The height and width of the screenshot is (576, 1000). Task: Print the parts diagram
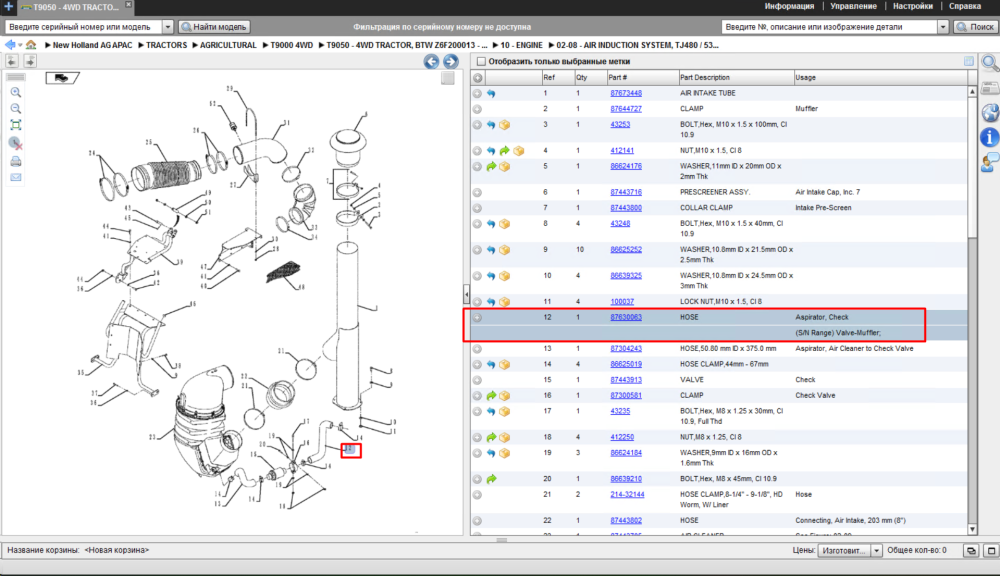coord(16,161)
